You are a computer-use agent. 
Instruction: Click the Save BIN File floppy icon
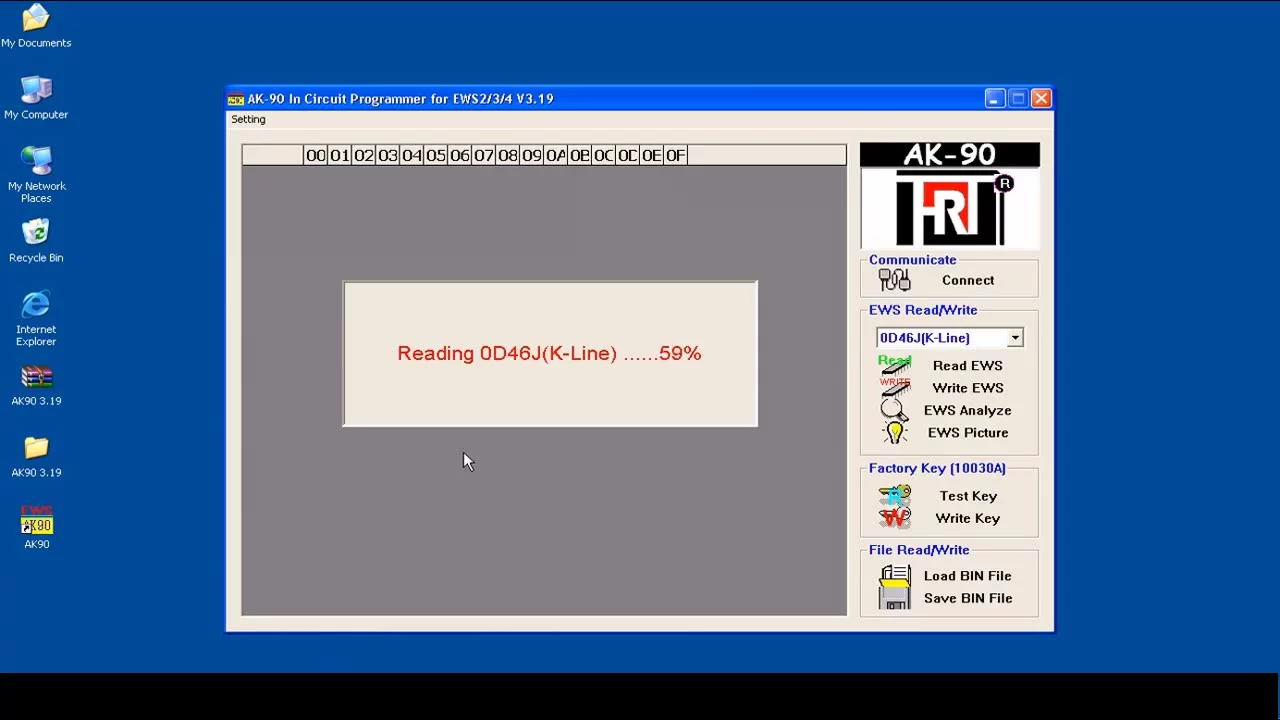tap(895, 598)
